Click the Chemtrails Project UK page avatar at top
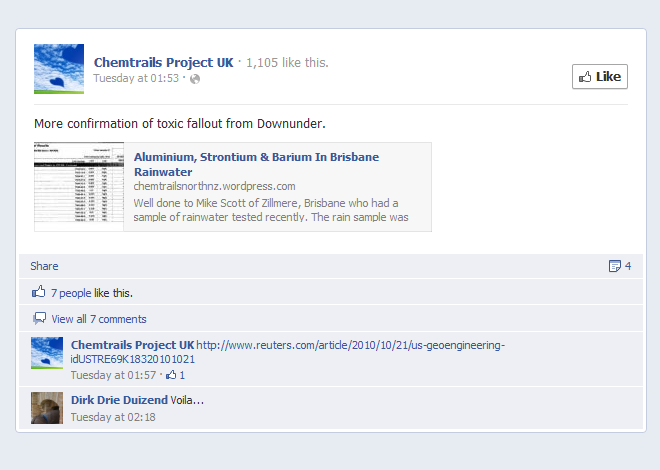This screenshot has height=470, width=660. click(x=59, y=69)
